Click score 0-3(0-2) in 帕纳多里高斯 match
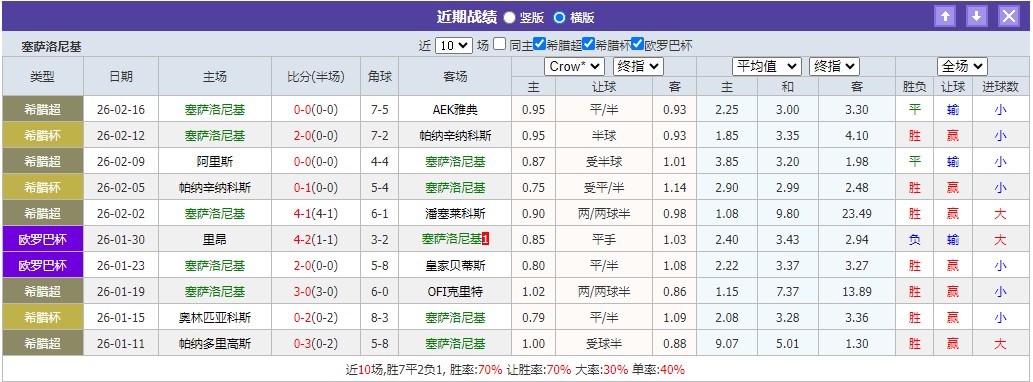Image resolution: width=1033 pixels, height=382 pixels. (x=316, y=343)
